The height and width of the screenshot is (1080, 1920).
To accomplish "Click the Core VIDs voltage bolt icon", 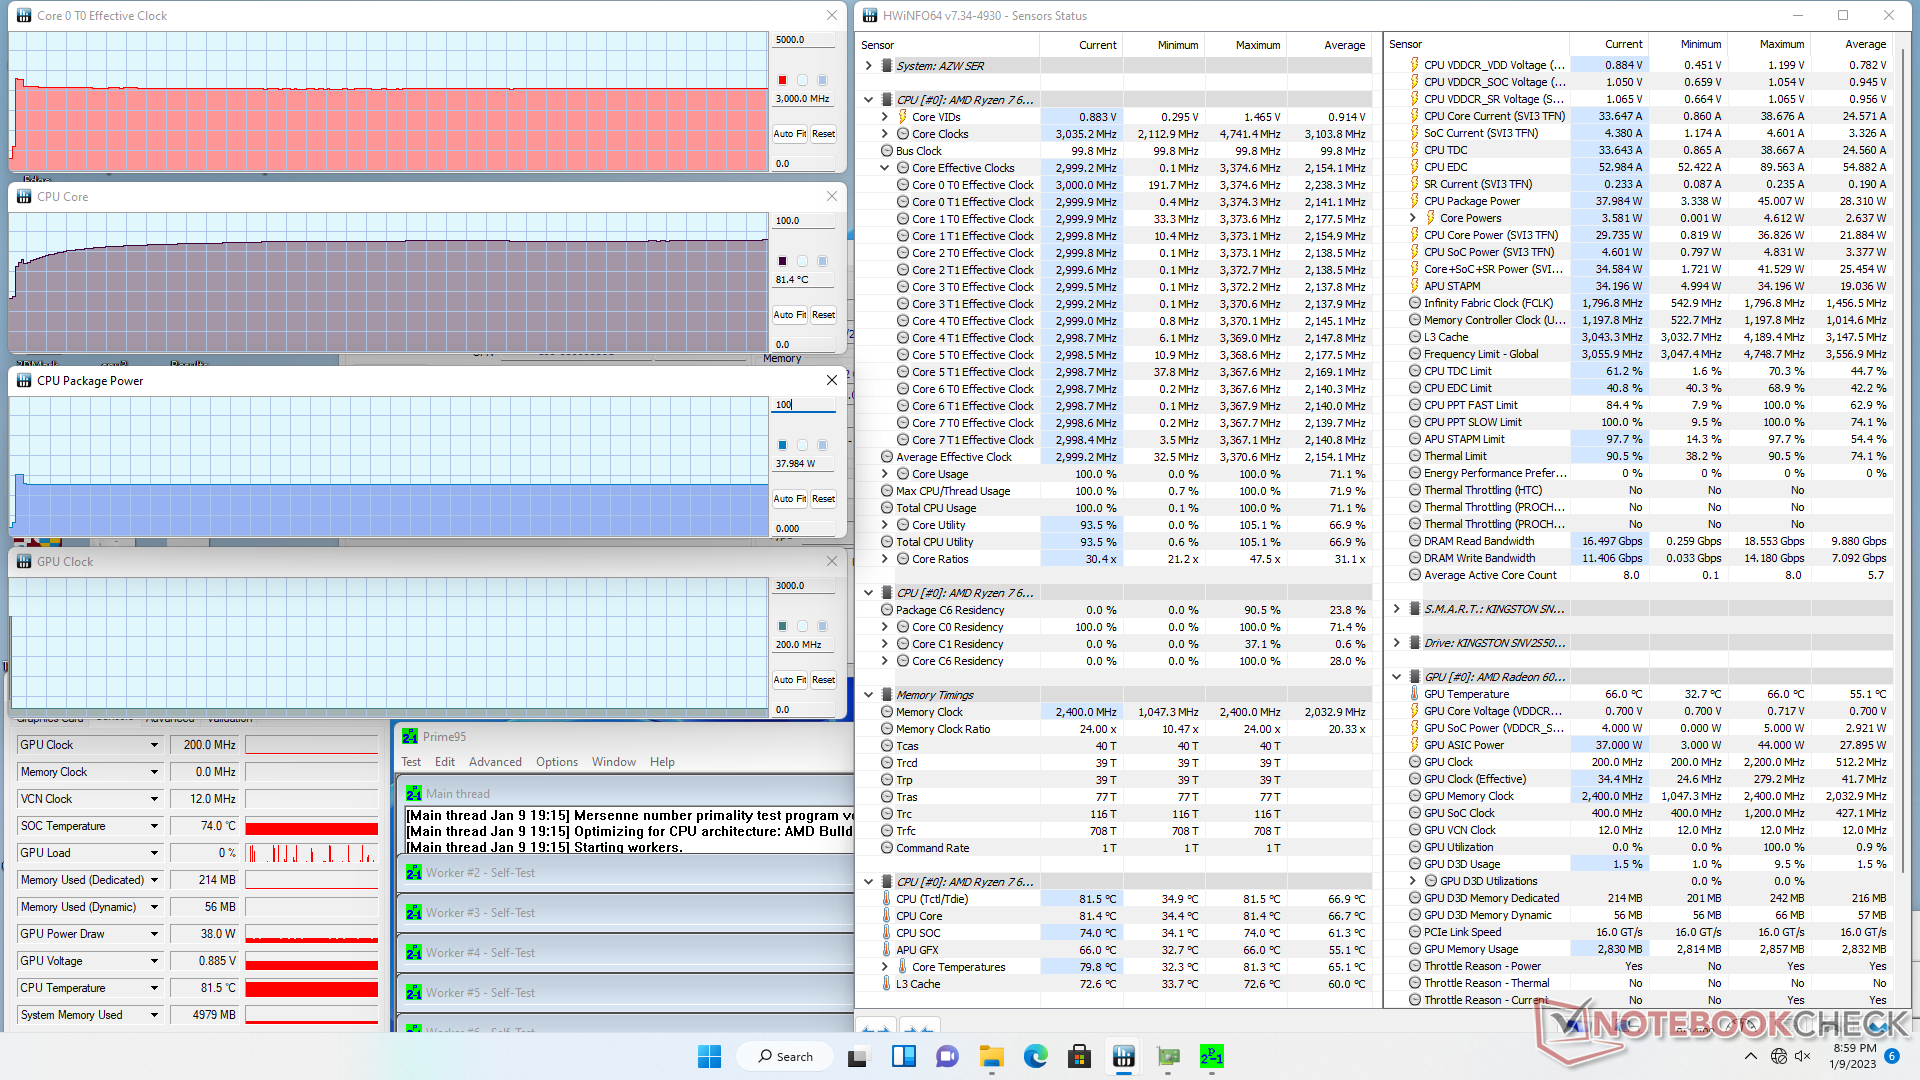I will pos(902,117).
